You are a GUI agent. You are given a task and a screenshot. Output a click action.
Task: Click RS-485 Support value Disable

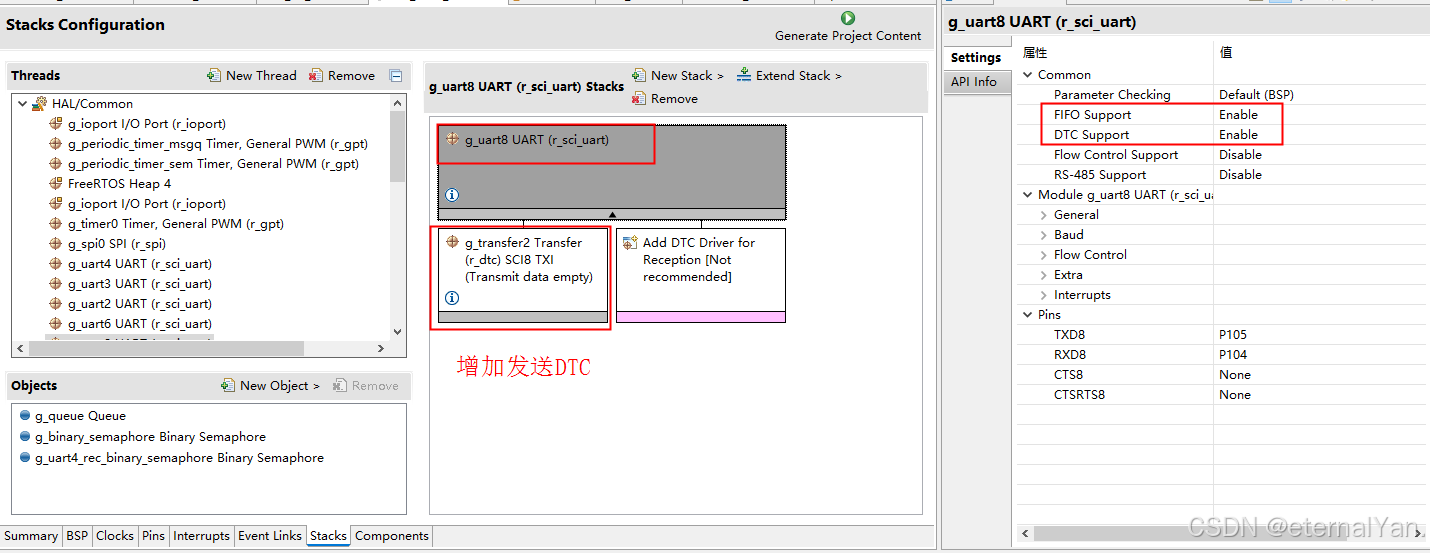[1240, 174]
